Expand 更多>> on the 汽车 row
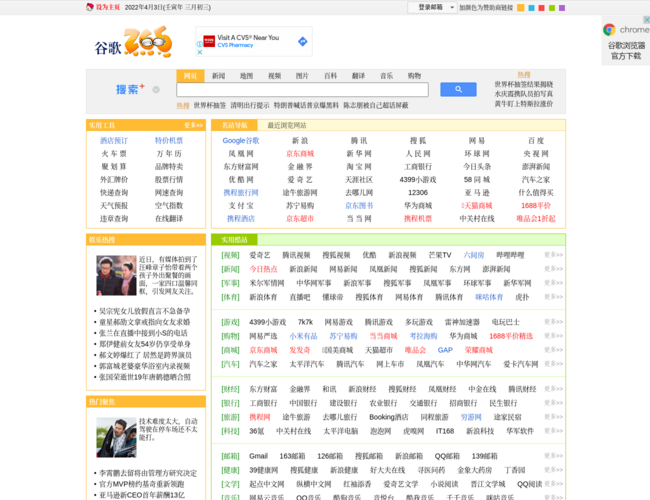Viewport: 650px width, 500px height. 553,364
